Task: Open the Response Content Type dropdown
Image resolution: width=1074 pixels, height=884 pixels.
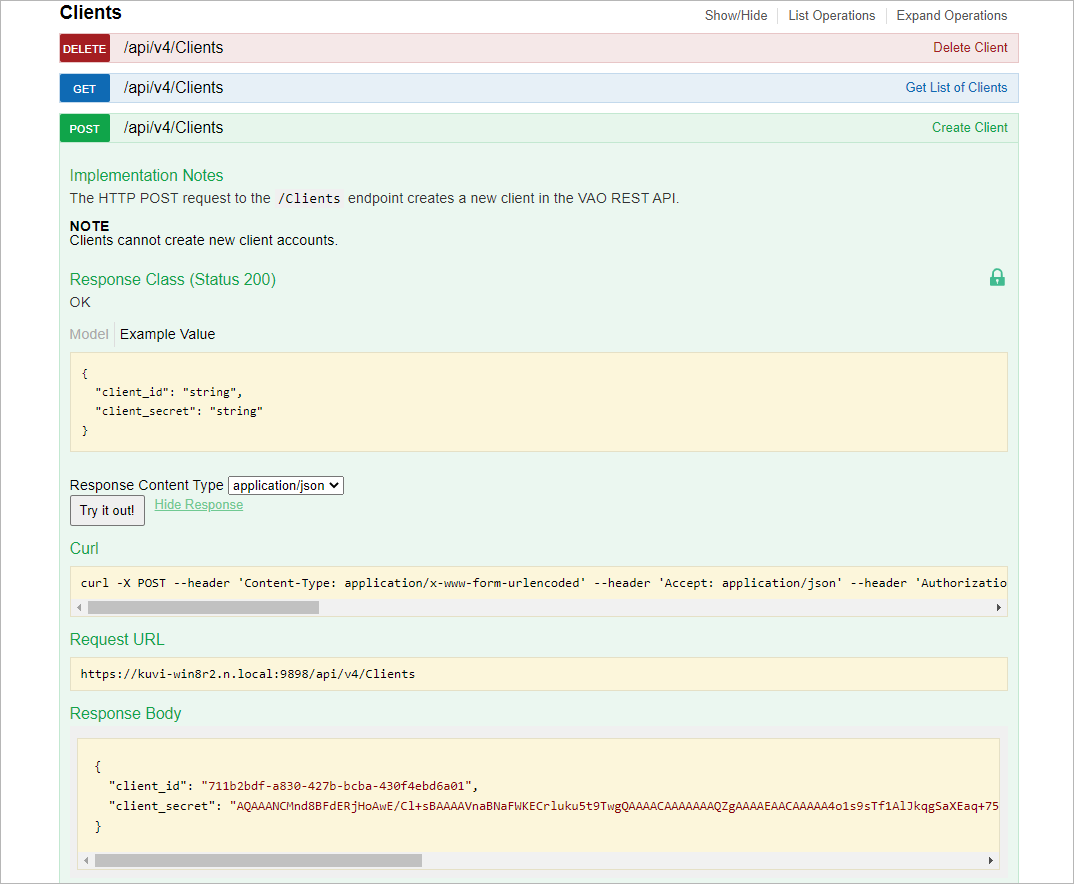Action: [286, 485]
